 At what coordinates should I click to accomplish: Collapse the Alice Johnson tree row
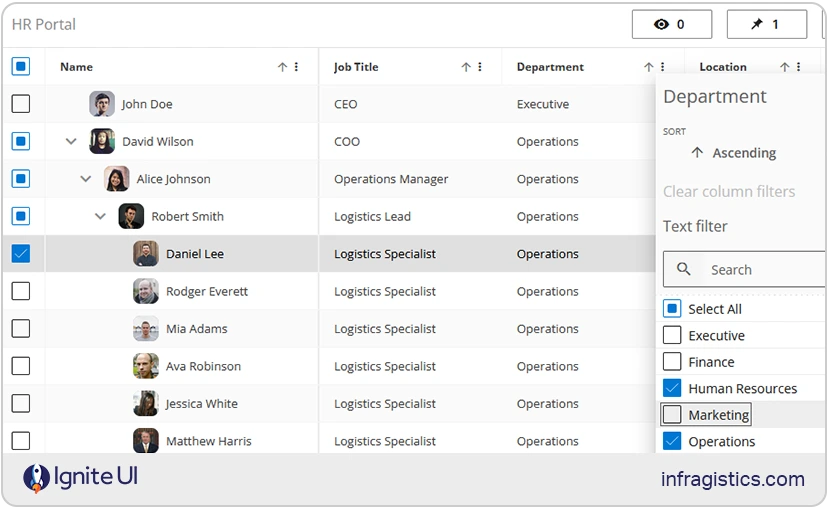[x=86, y=179]
